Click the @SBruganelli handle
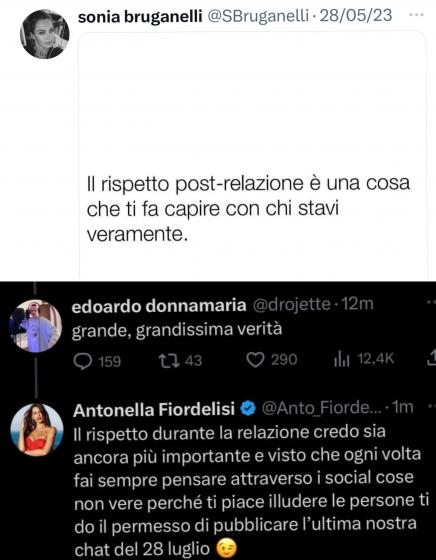 tap(257, 16)
